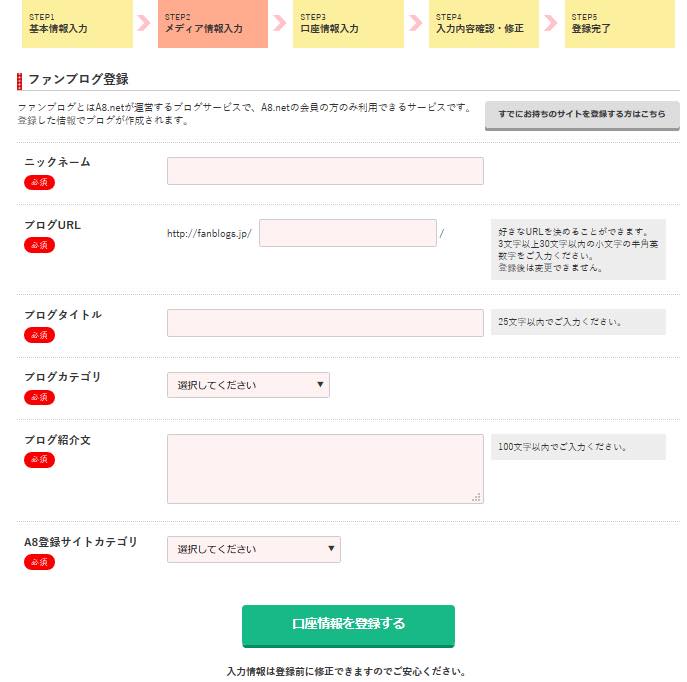Screen dimensions: 687x682
Task: Click the 必須 badge under ブログ紹介文
Action: click(39, 460)
